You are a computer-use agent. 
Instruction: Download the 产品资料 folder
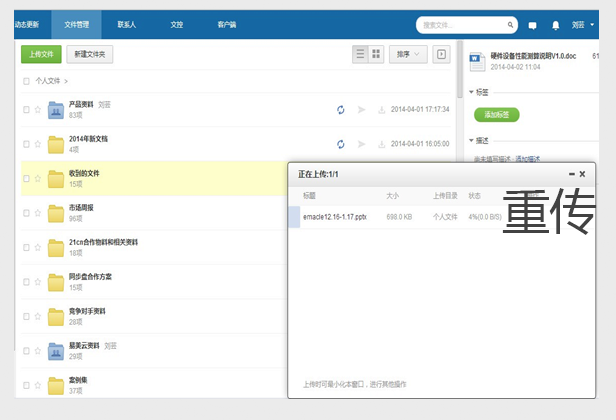381,109
